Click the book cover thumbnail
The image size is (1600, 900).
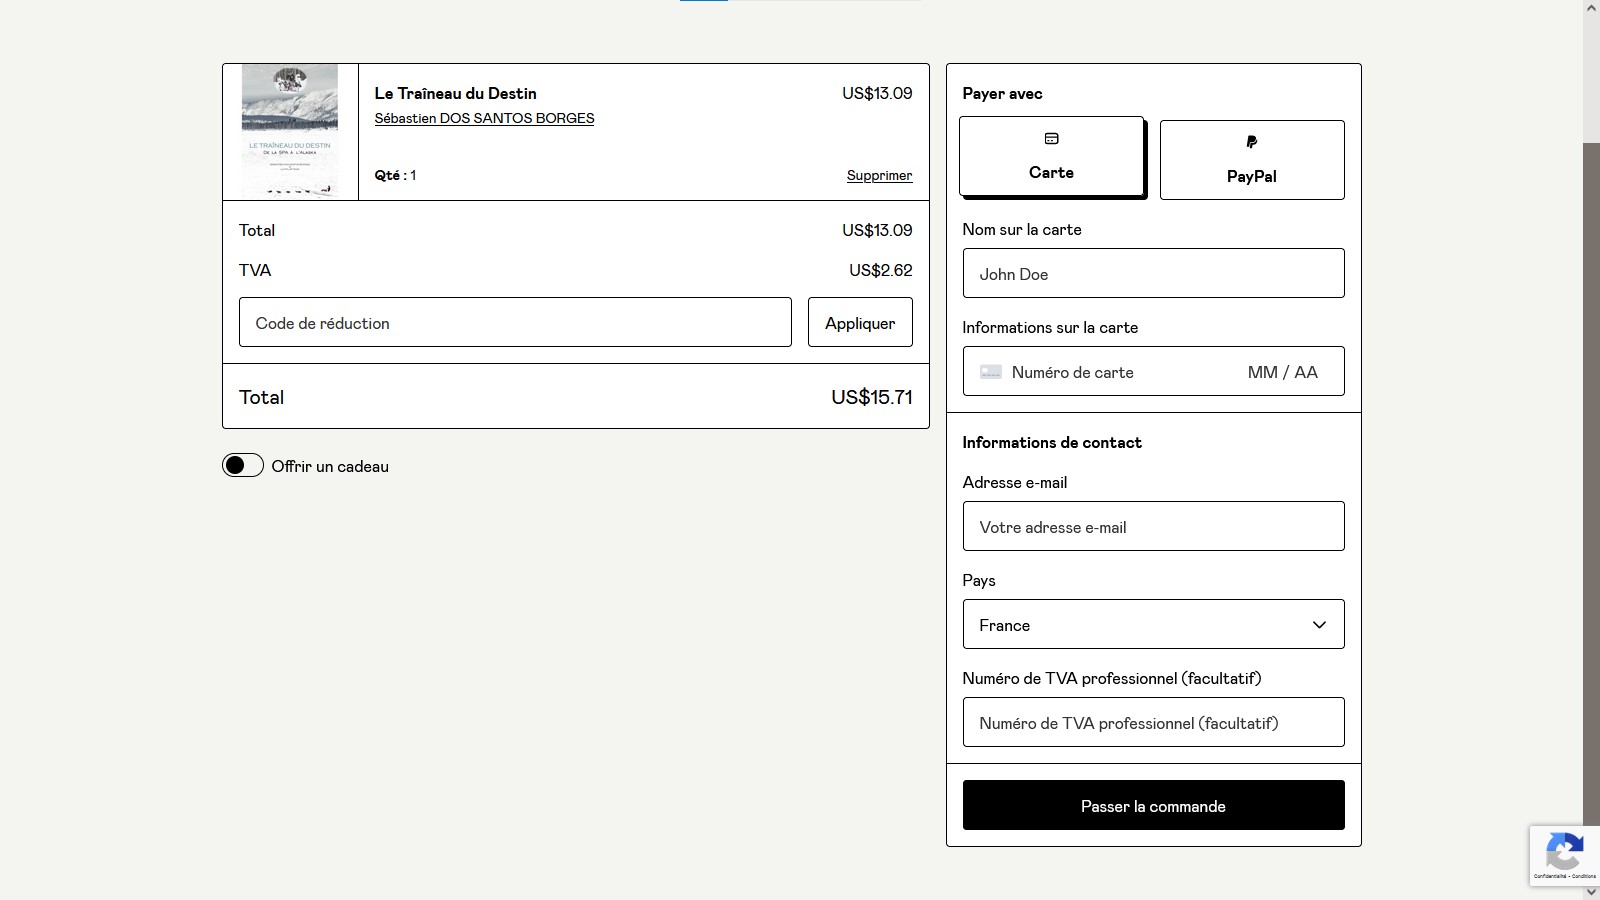click(x=290, y=131)
